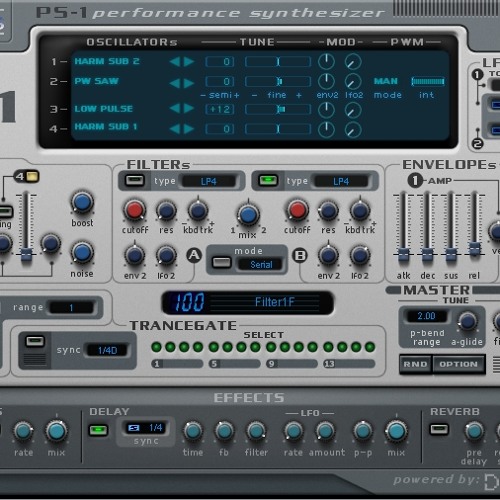500x500 pixels.
Task: Toggle the trancegate on/off switch
Action: click(35, 341)
